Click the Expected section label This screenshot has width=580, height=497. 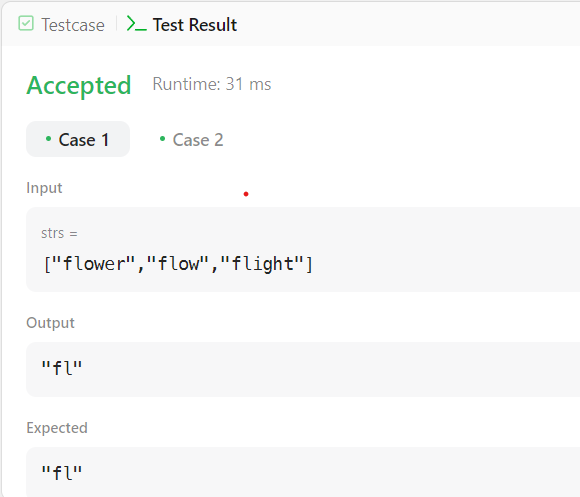pos(57,428)
